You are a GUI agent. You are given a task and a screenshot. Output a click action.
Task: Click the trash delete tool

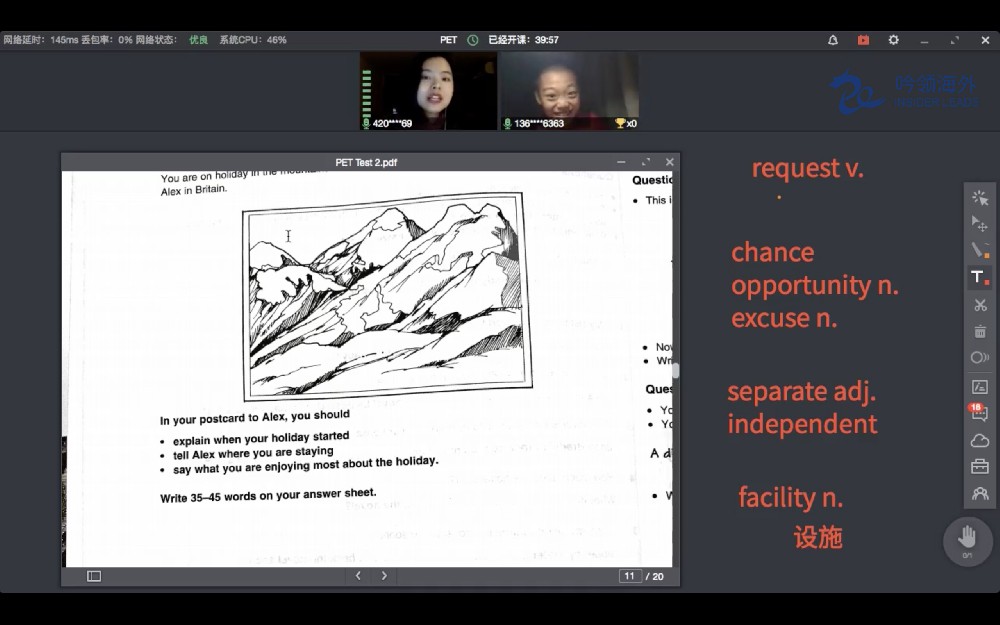[979, 331]
